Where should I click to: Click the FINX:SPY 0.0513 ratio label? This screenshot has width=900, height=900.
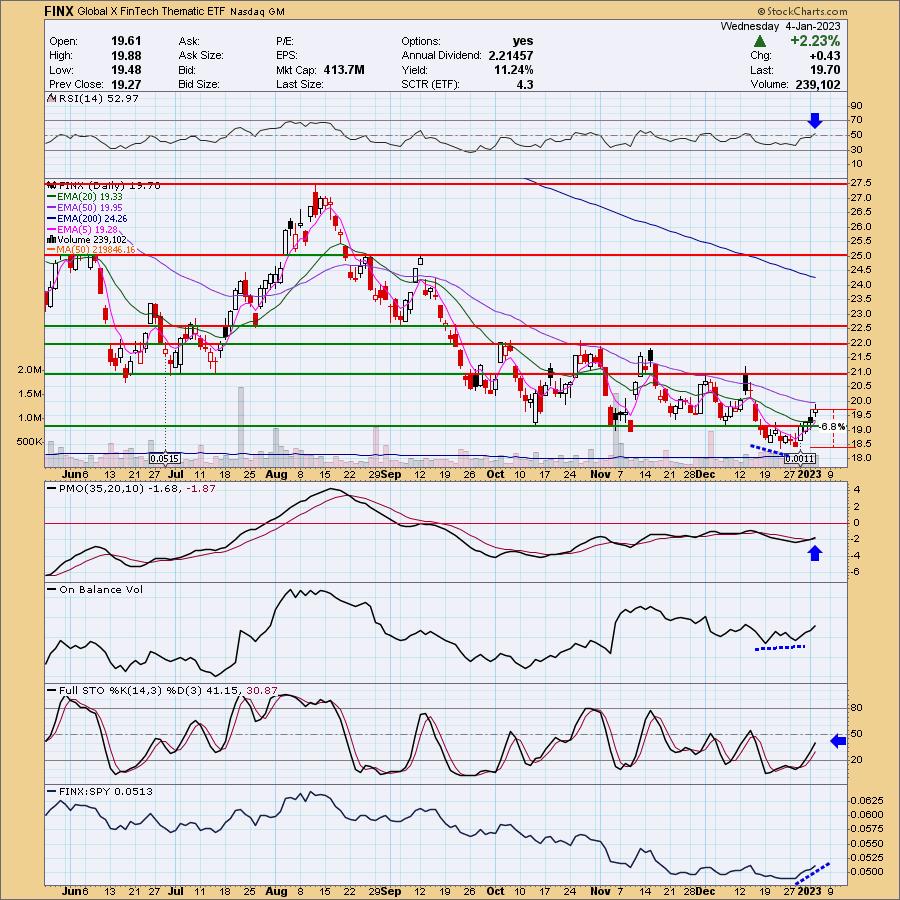[x=106, y=792]
